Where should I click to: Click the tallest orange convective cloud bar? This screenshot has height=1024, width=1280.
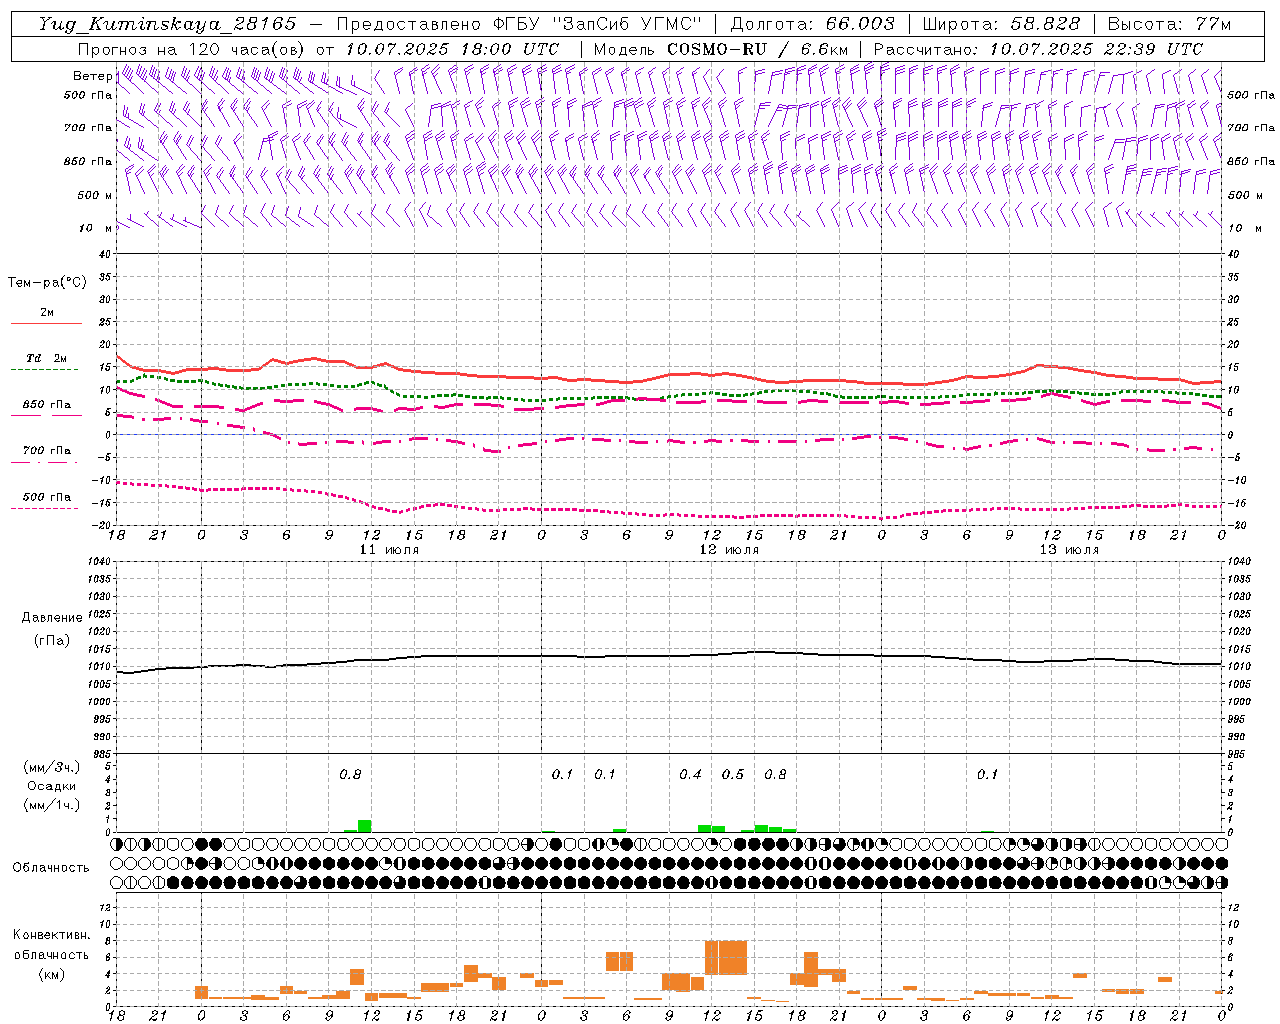(x=726, y=958)
